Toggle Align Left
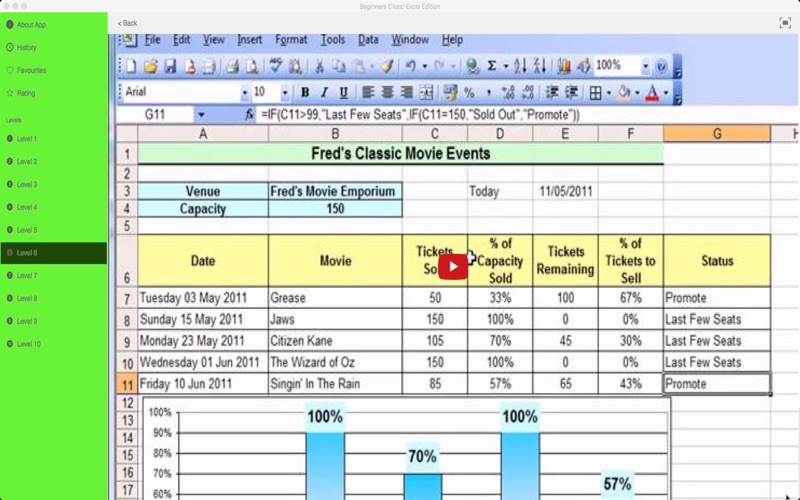This screenshot has height=500, width=800. click(368, 92)
